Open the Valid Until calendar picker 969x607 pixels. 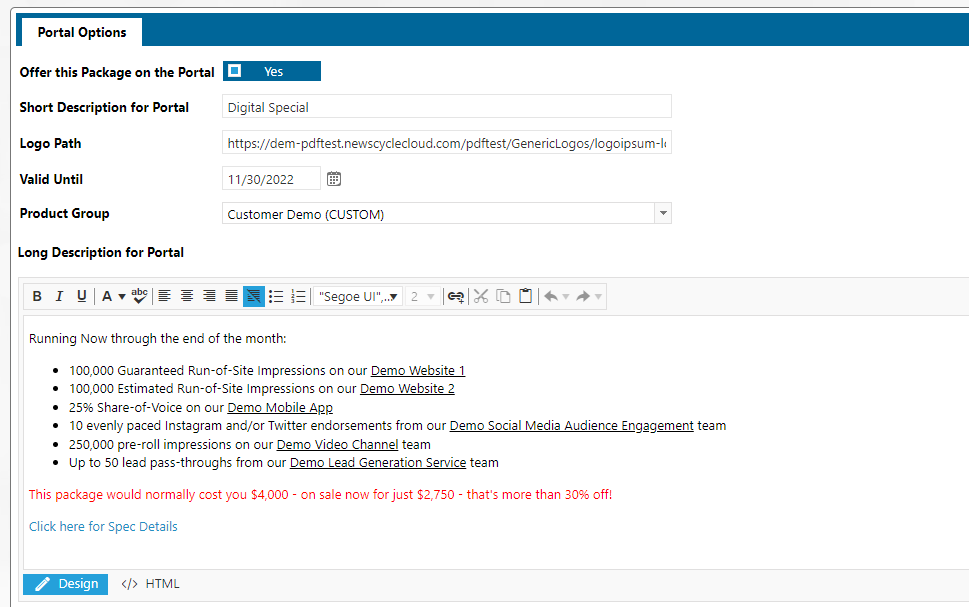[334, 179]
